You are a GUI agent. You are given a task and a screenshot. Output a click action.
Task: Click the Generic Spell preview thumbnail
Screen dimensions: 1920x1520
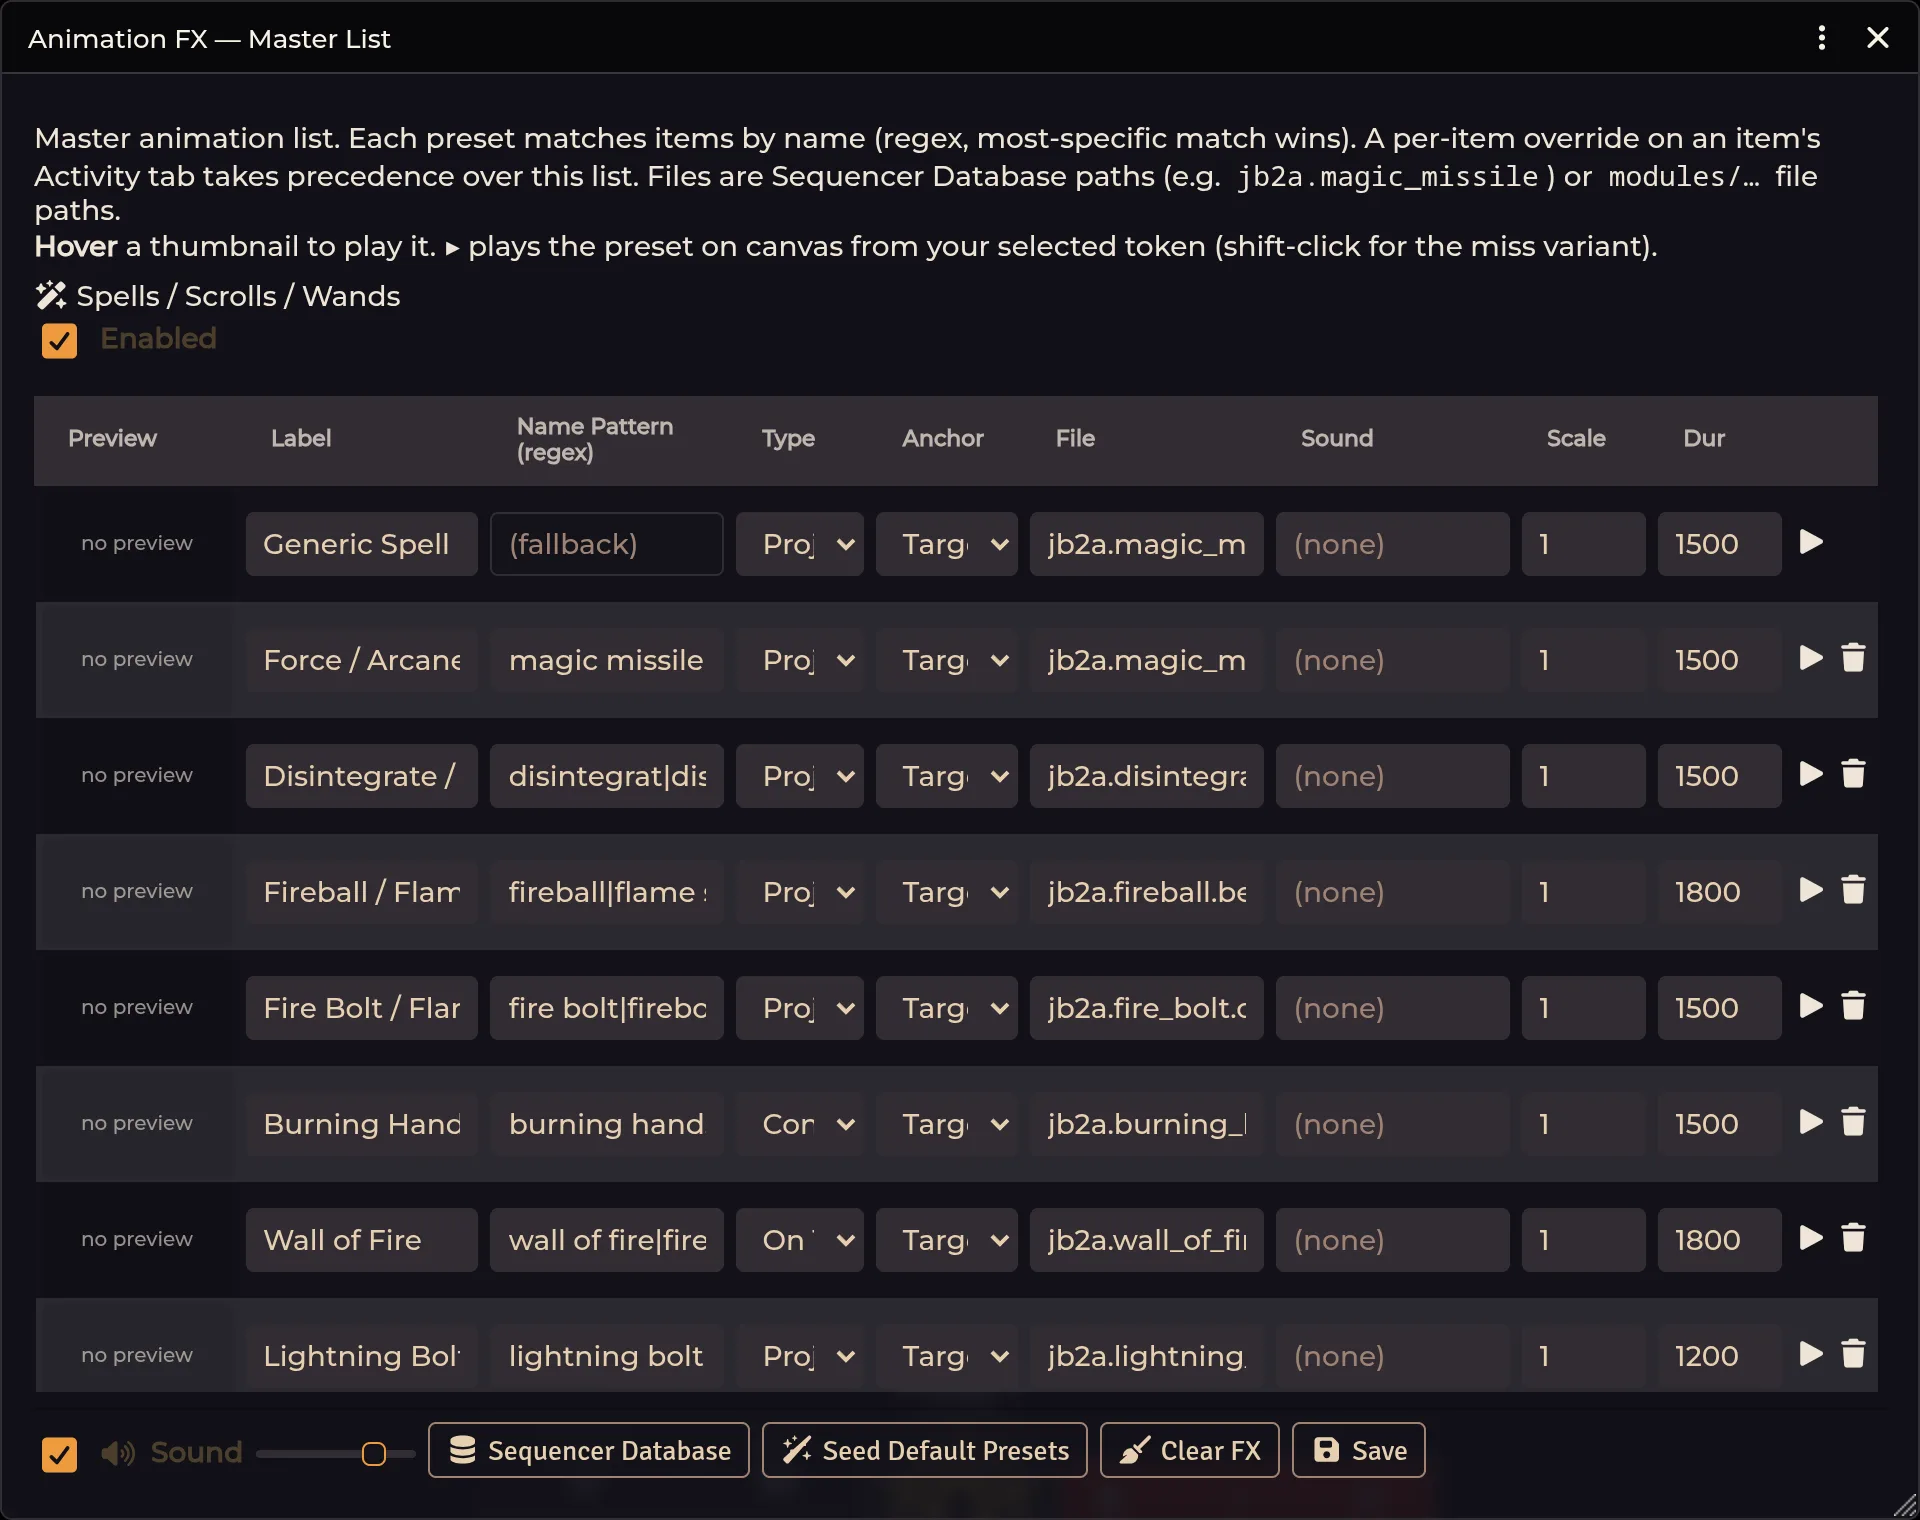pyautogui.click(x=137, y=543)
